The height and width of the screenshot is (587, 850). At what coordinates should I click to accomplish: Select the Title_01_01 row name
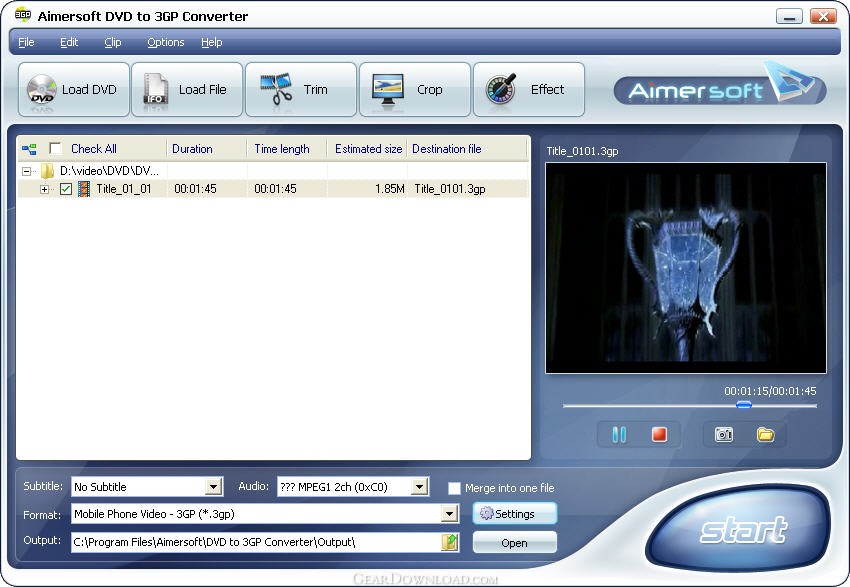tap(124, 189)
